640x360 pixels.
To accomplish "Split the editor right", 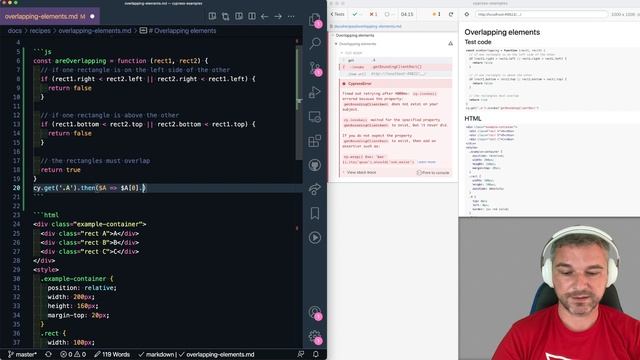I will [x=252, y=16].
